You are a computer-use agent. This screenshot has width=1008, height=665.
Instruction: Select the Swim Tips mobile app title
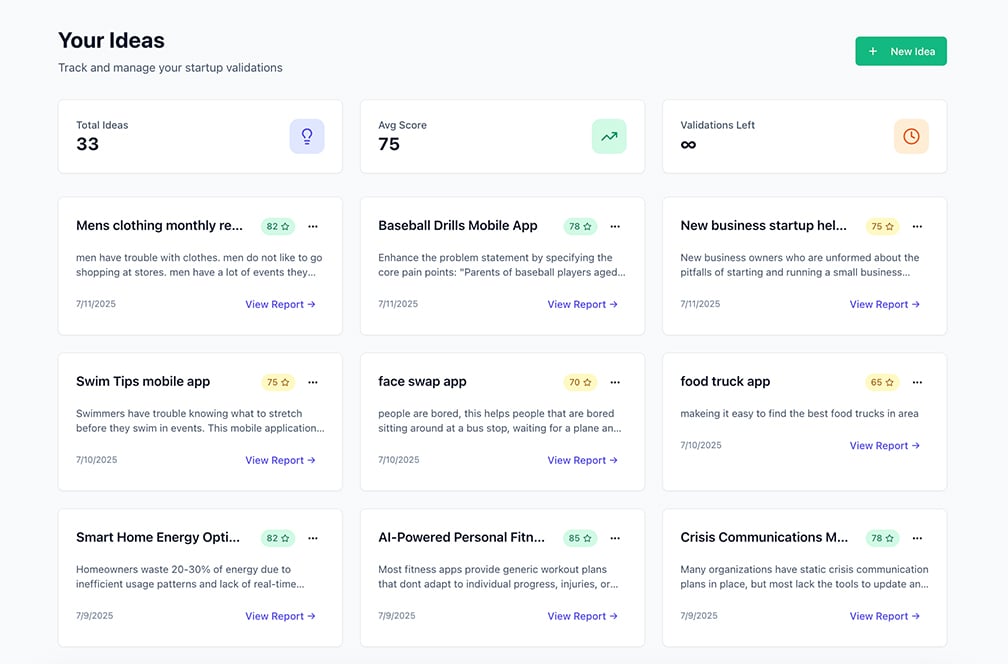click(143, 381)
